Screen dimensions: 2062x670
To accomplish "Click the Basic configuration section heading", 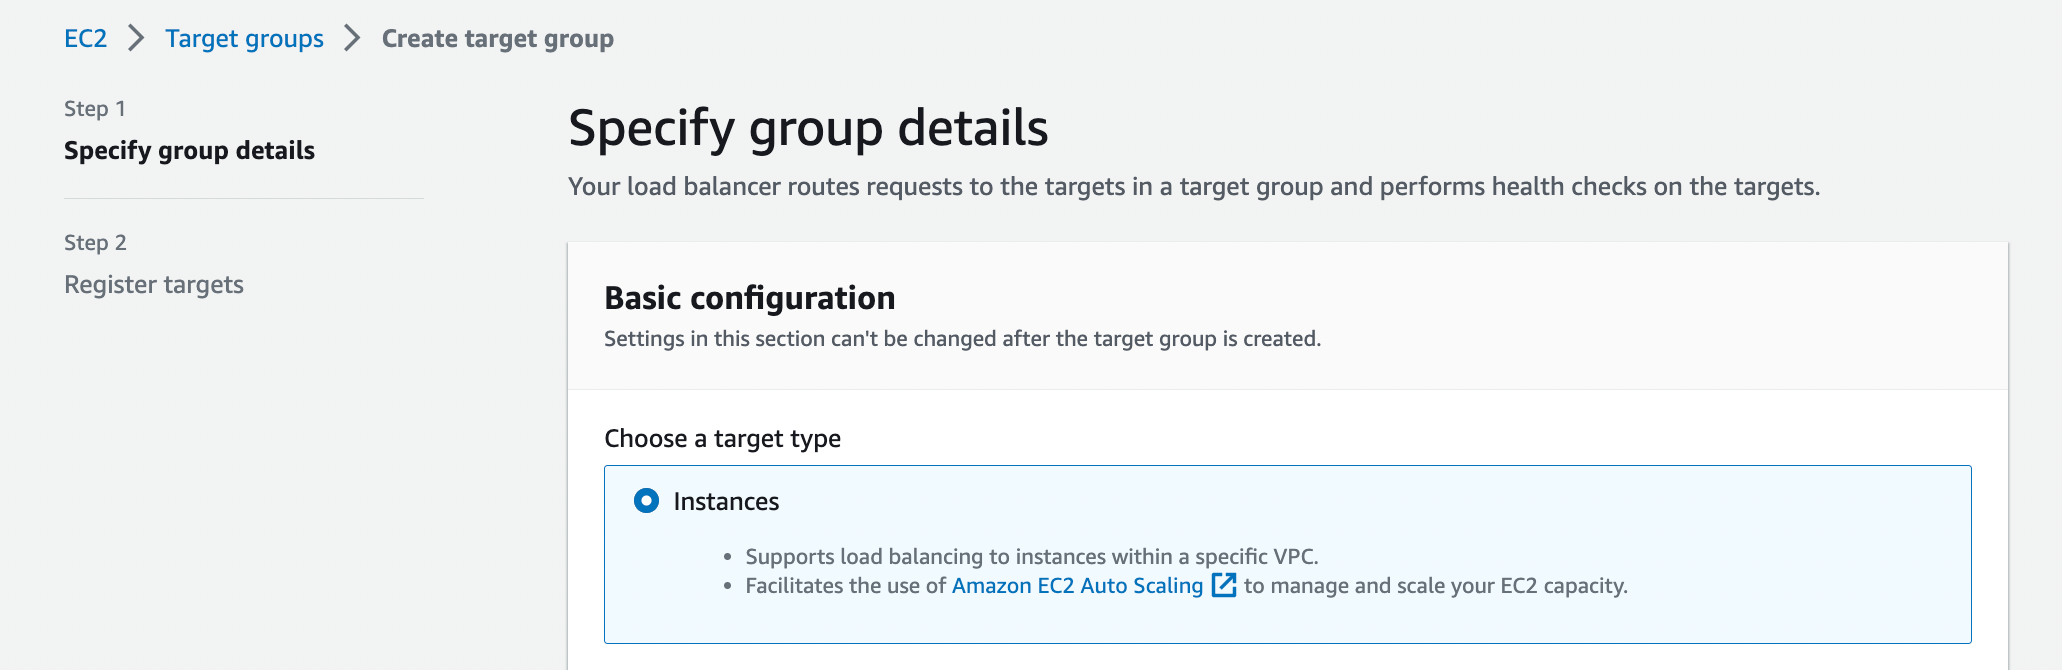I will 749,298.
